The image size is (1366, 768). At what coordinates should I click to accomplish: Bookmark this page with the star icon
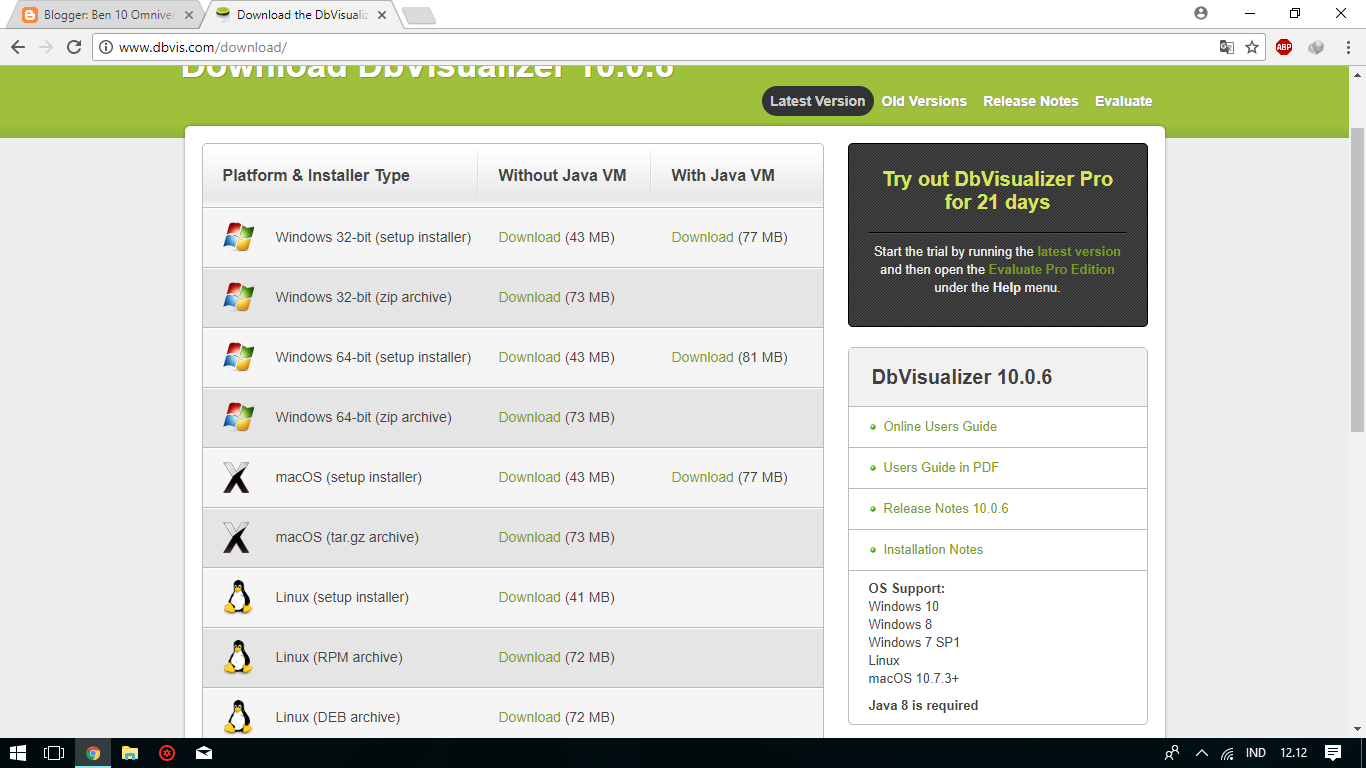[x=1252, y=47]
